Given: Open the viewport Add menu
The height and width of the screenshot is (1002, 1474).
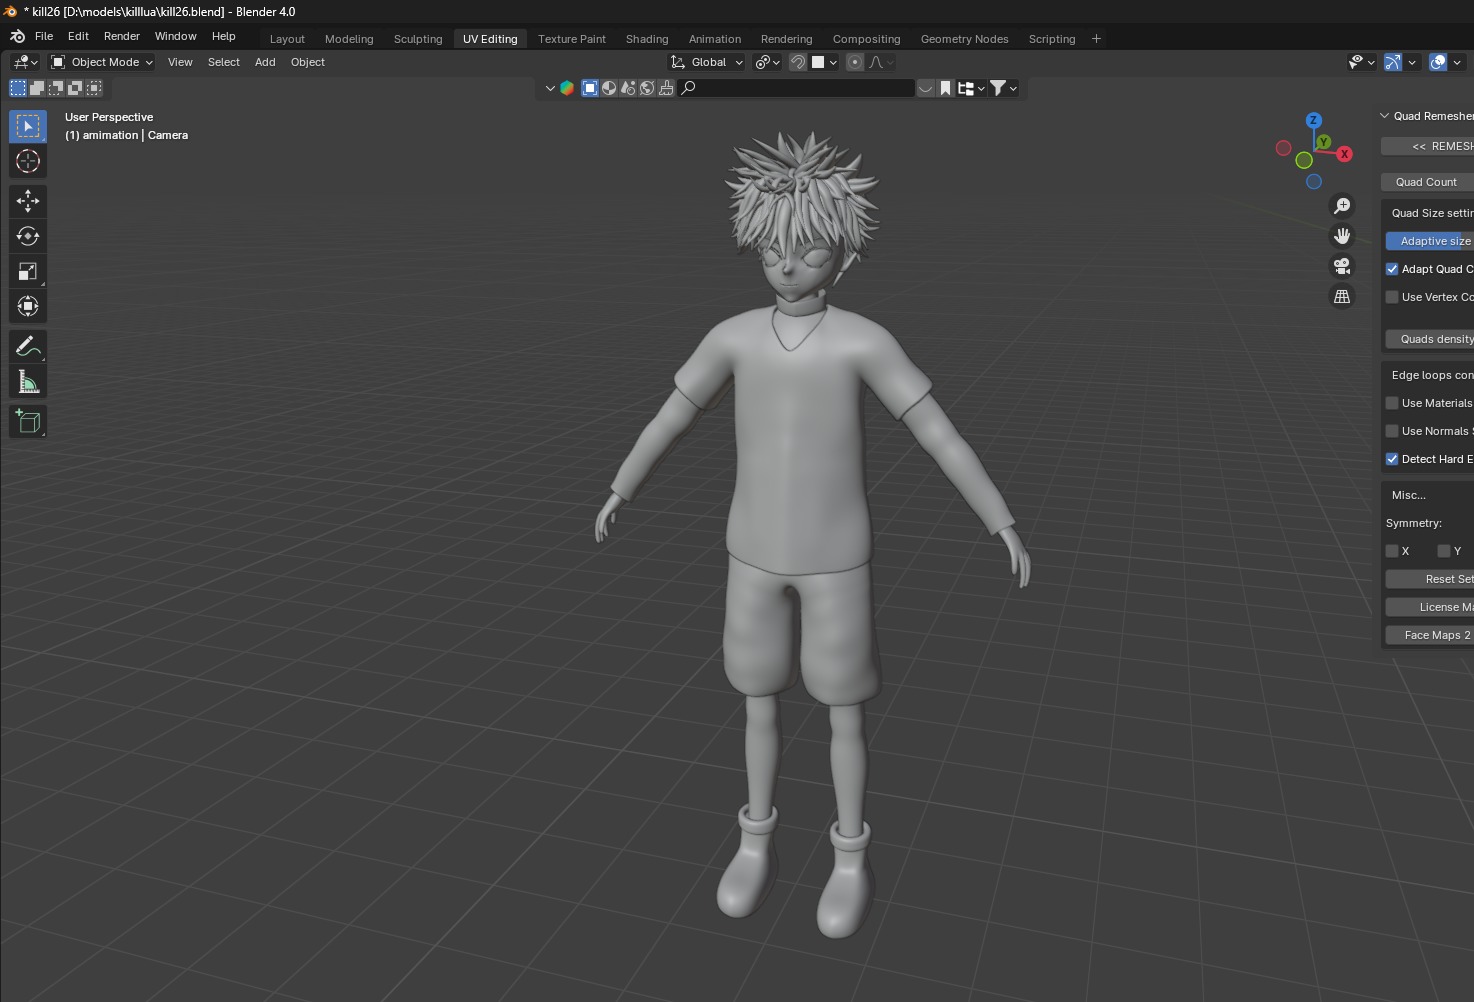Looking at the screenshot, I should pos(265,62).
